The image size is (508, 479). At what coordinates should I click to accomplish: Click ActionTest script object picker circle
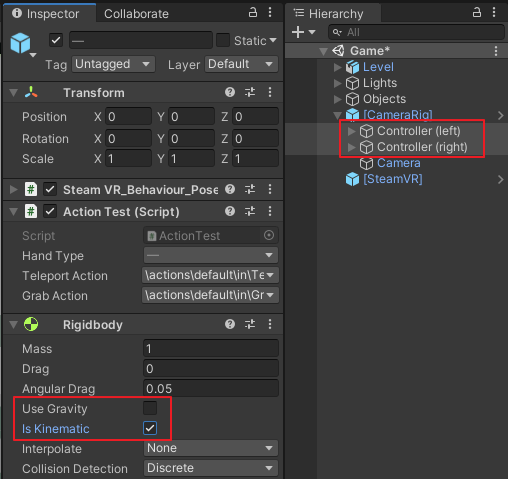269,235
